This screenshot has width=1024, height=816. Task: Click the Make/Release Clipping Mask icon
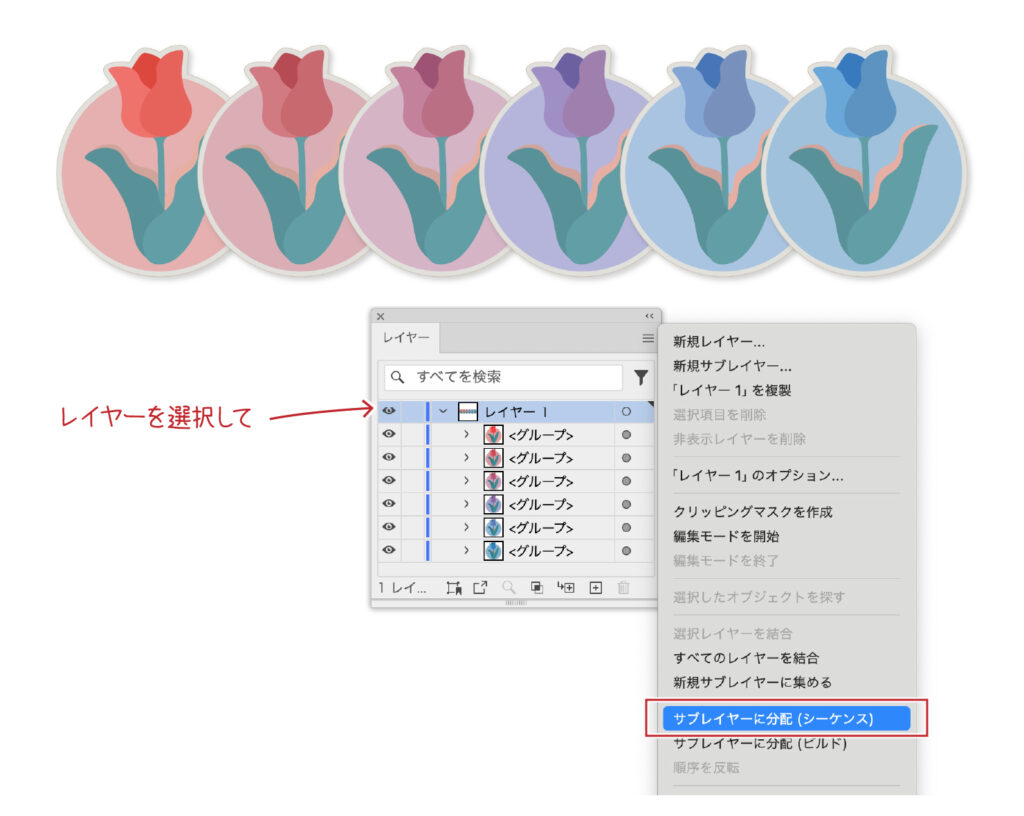point(537,588)
